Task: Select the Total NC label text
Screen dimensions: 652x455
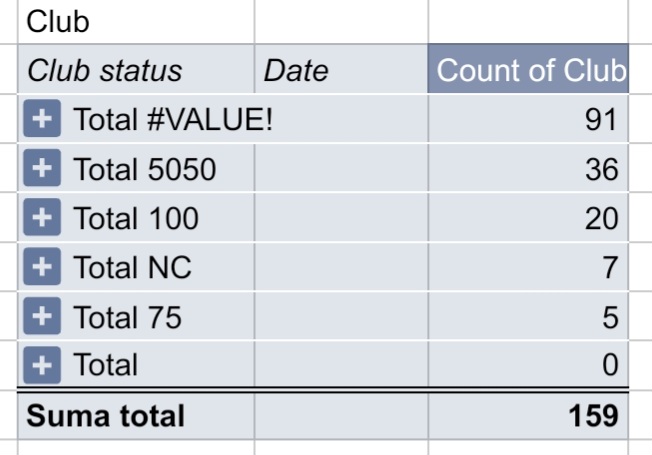Action: 132,267
